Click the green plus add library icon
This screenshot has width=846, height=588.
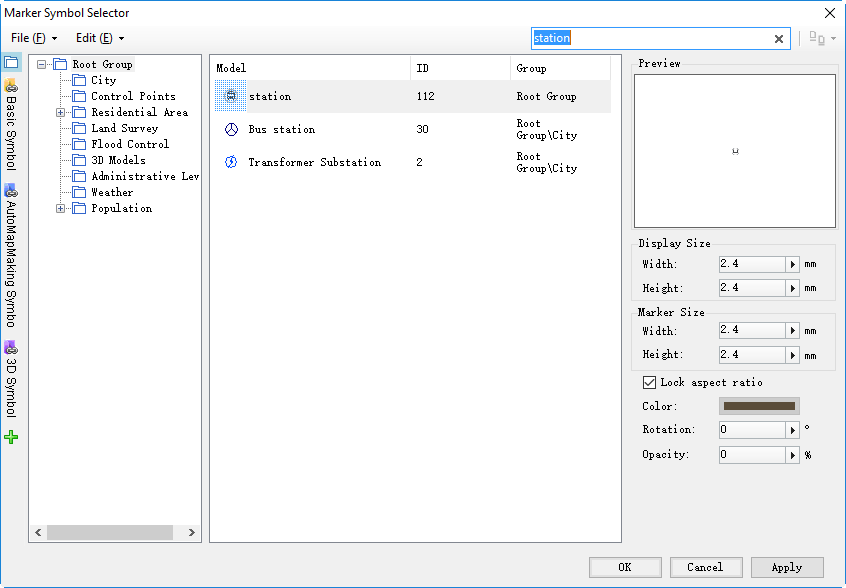11,437
